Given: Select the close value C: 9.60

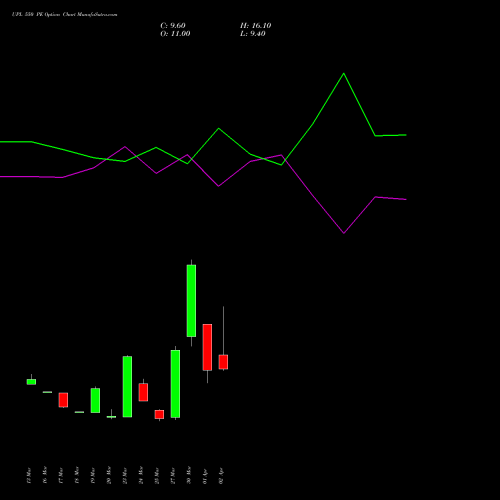Looking at the screenshot, I should 173,26.
